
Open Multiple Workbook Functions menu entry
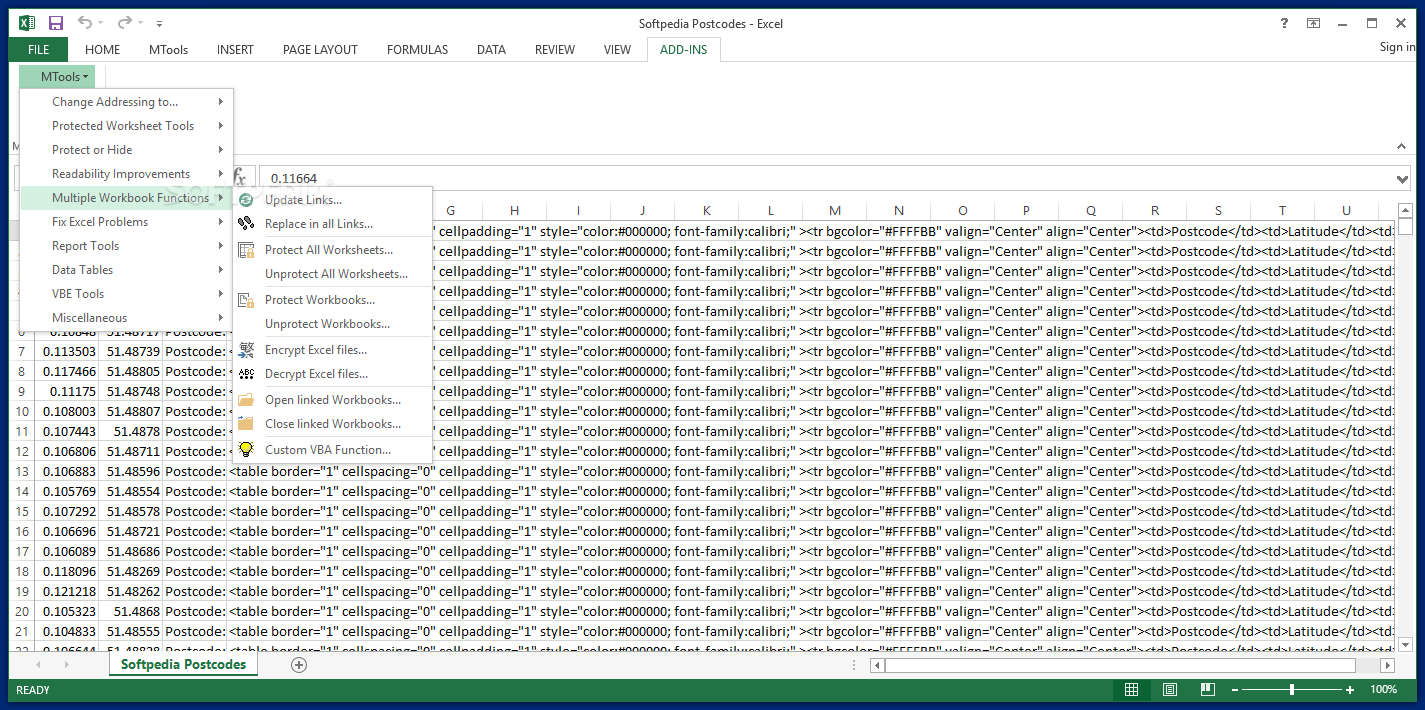coord(127,198)
